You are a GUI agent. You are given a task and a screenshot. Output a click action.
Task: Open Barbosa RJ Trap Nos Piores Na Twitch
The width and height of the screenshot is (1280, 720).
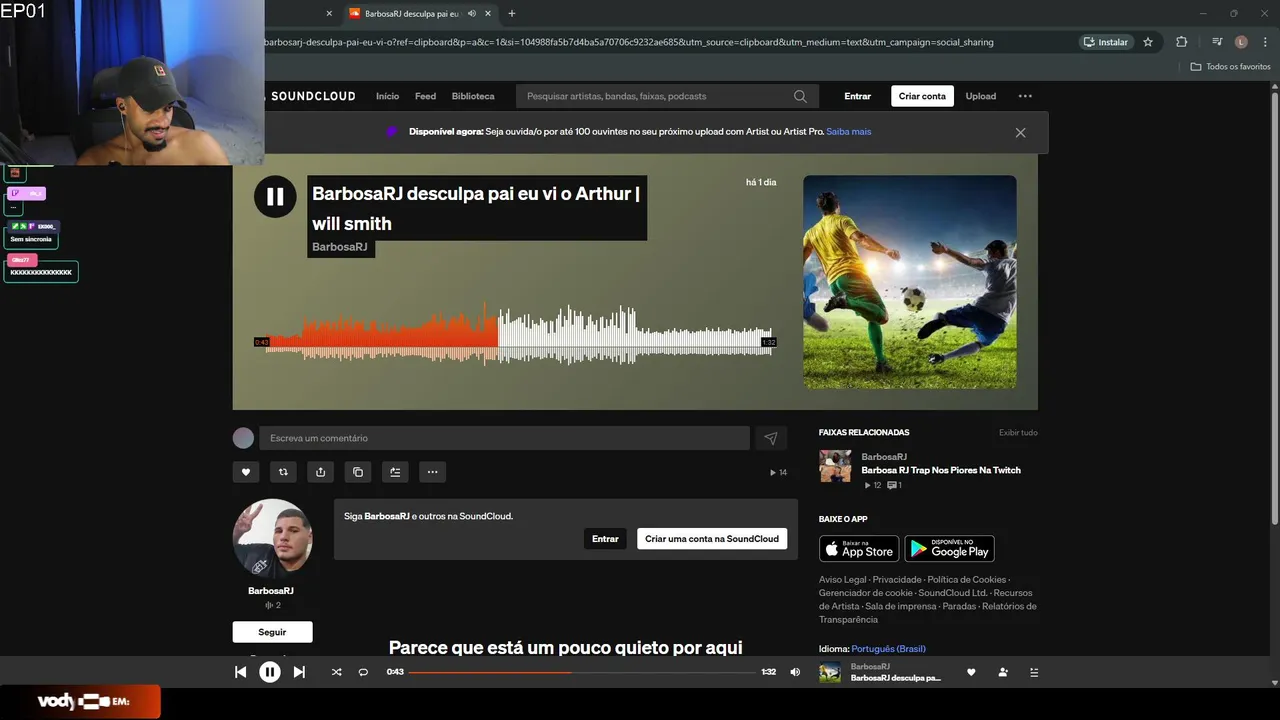[941, 470]
